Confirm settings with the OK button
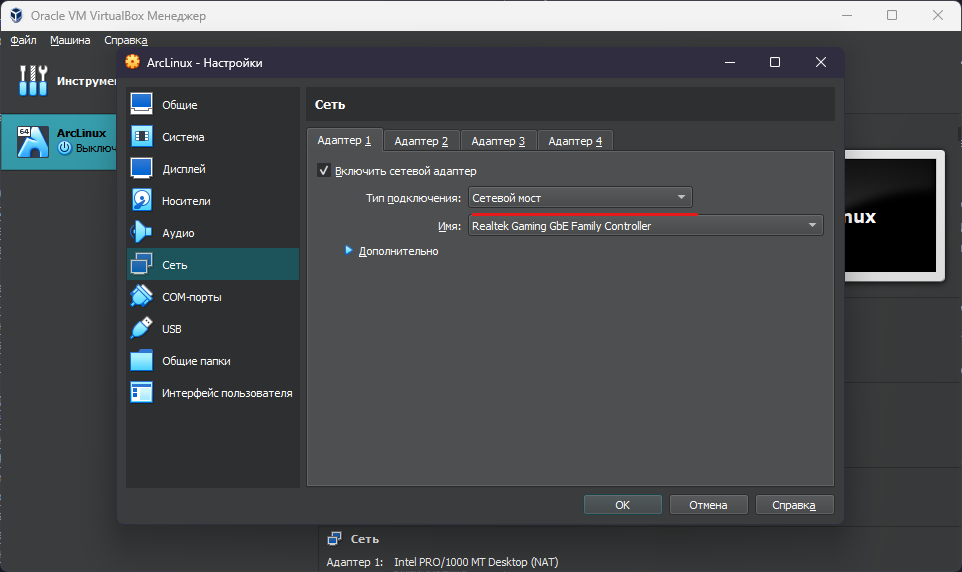Viewport: 962px width, 572px height. click(623, 504)
